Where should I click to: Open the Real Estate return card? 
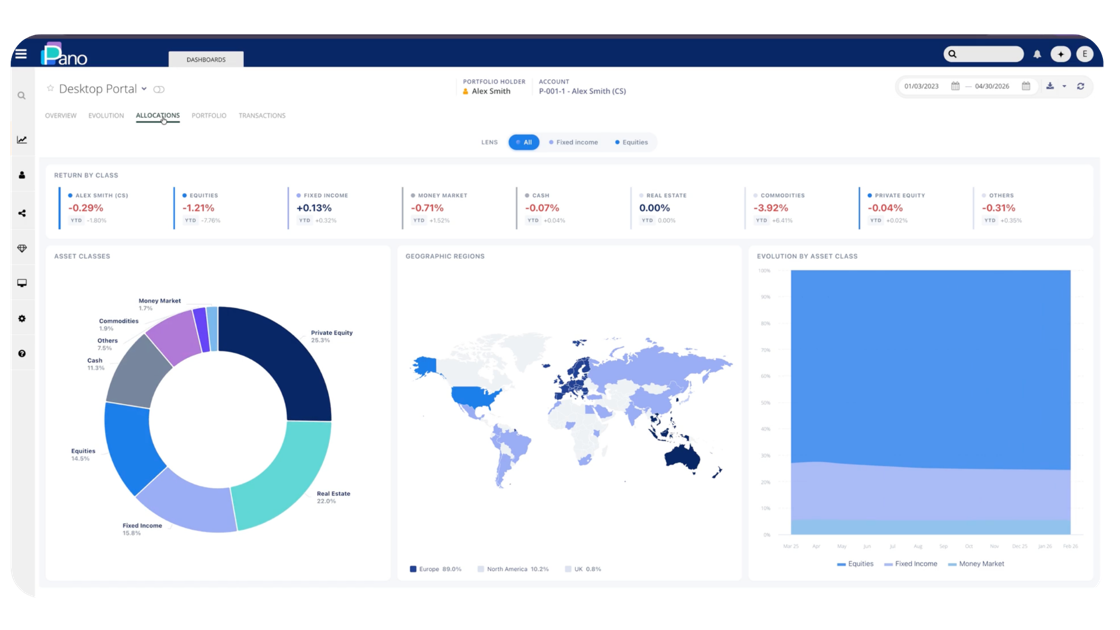[686, 208]
